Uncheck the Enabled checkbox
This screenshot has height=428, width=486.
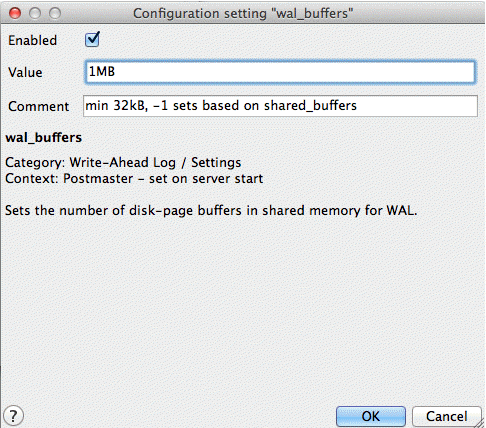click(92, 40)
